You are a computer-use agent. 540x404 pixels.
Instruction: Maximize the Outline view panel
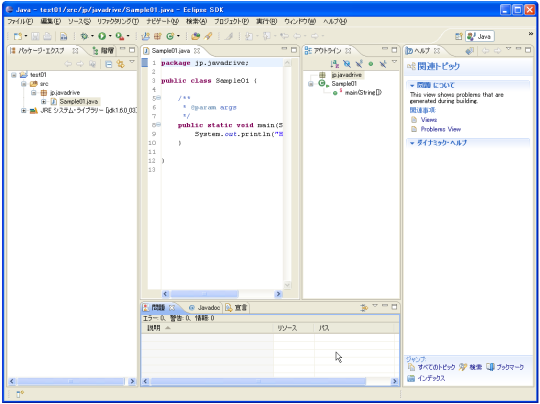coord(394,50)
